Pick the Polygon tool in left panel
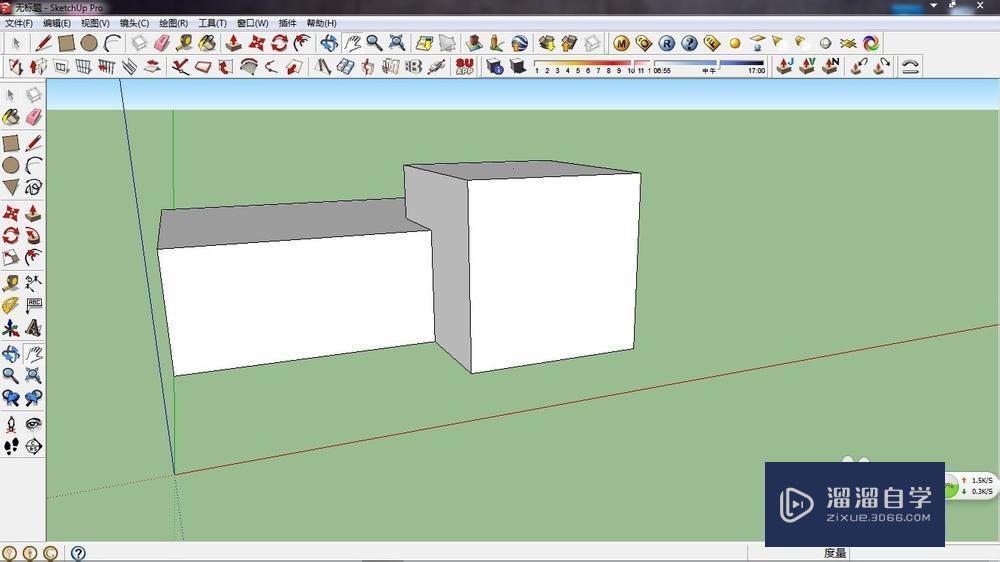 [11, 187]
